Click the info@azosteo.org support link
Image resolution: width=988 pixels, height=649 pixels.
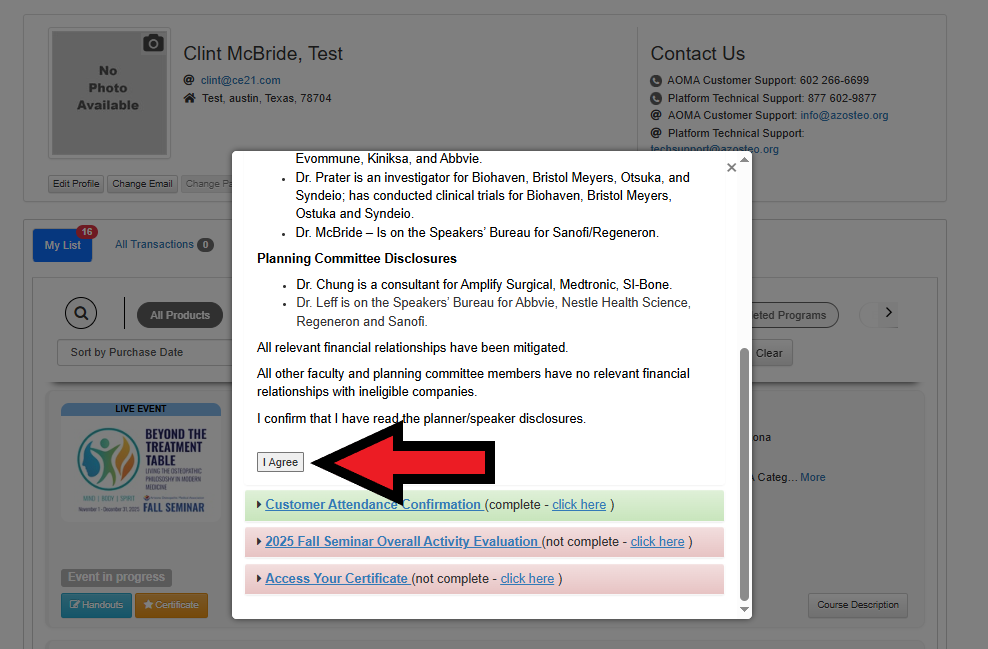(843, 115)
